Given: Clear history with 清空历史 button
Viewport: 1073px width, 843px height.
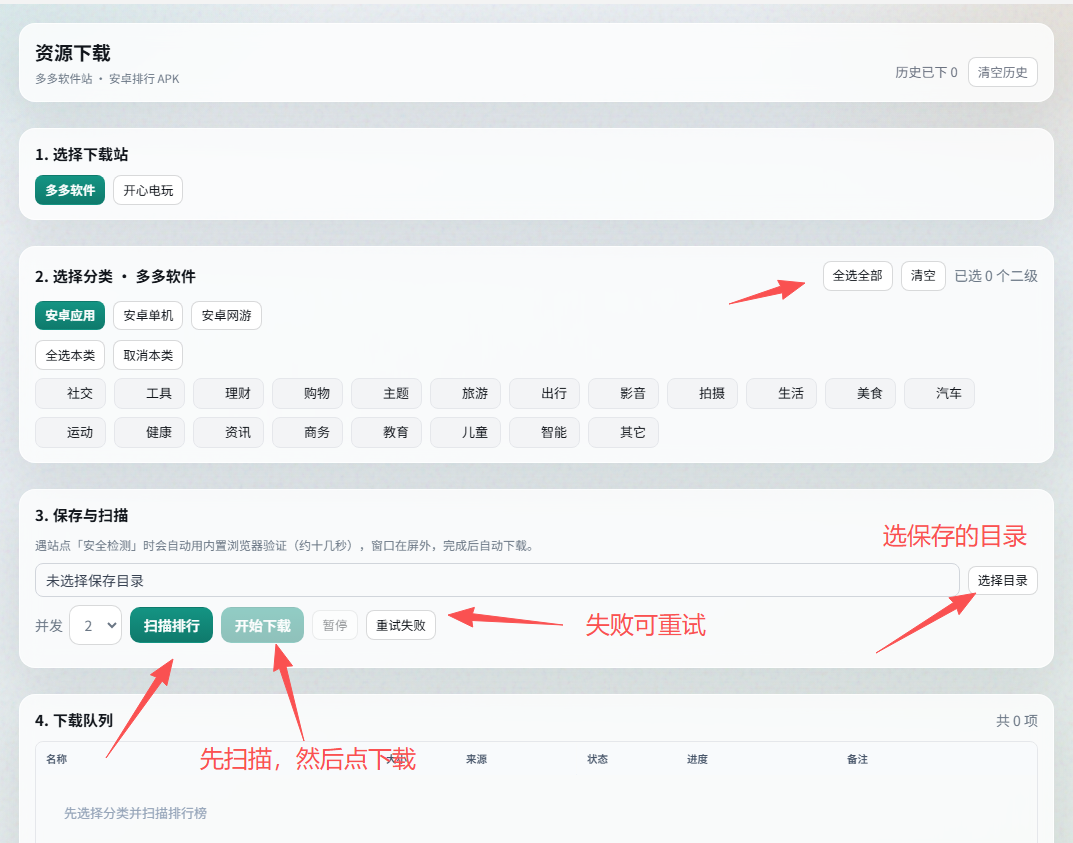Looking at the screenshot, I should click(x=1003, y=73).
